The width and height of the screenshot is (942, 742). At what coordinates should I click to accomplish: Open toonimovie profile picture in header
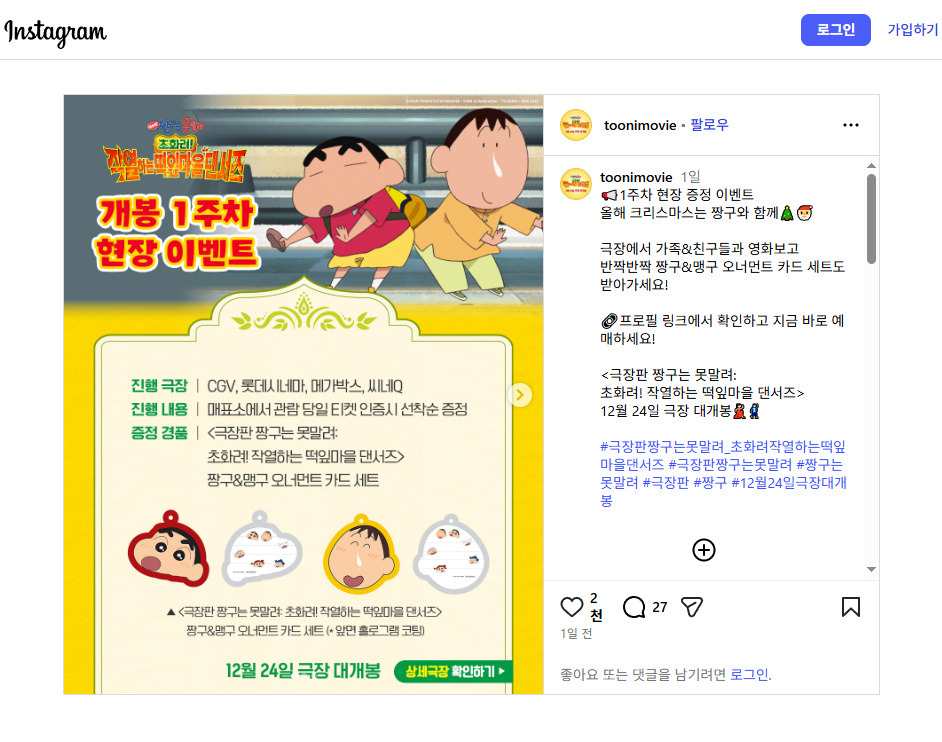[576, 125]
